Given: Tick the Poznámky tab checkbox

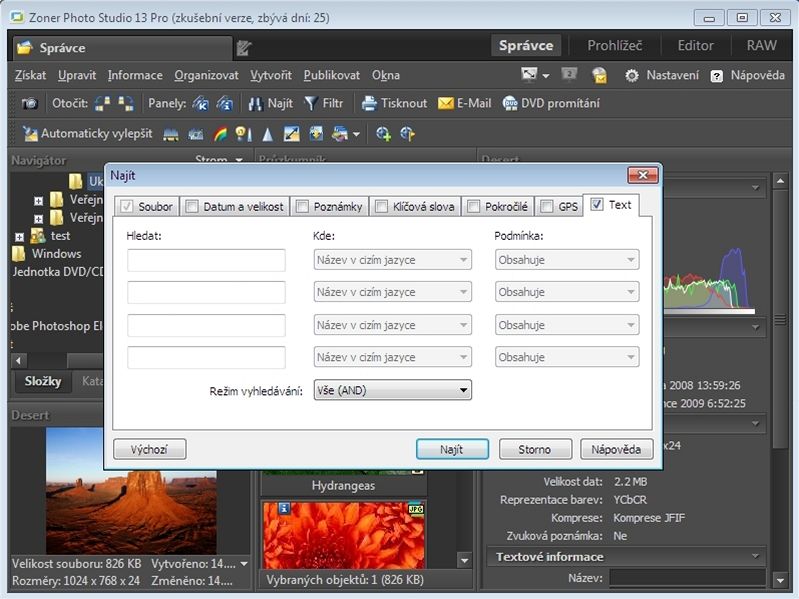Looking at the screenshot, I should coord(302,207).
